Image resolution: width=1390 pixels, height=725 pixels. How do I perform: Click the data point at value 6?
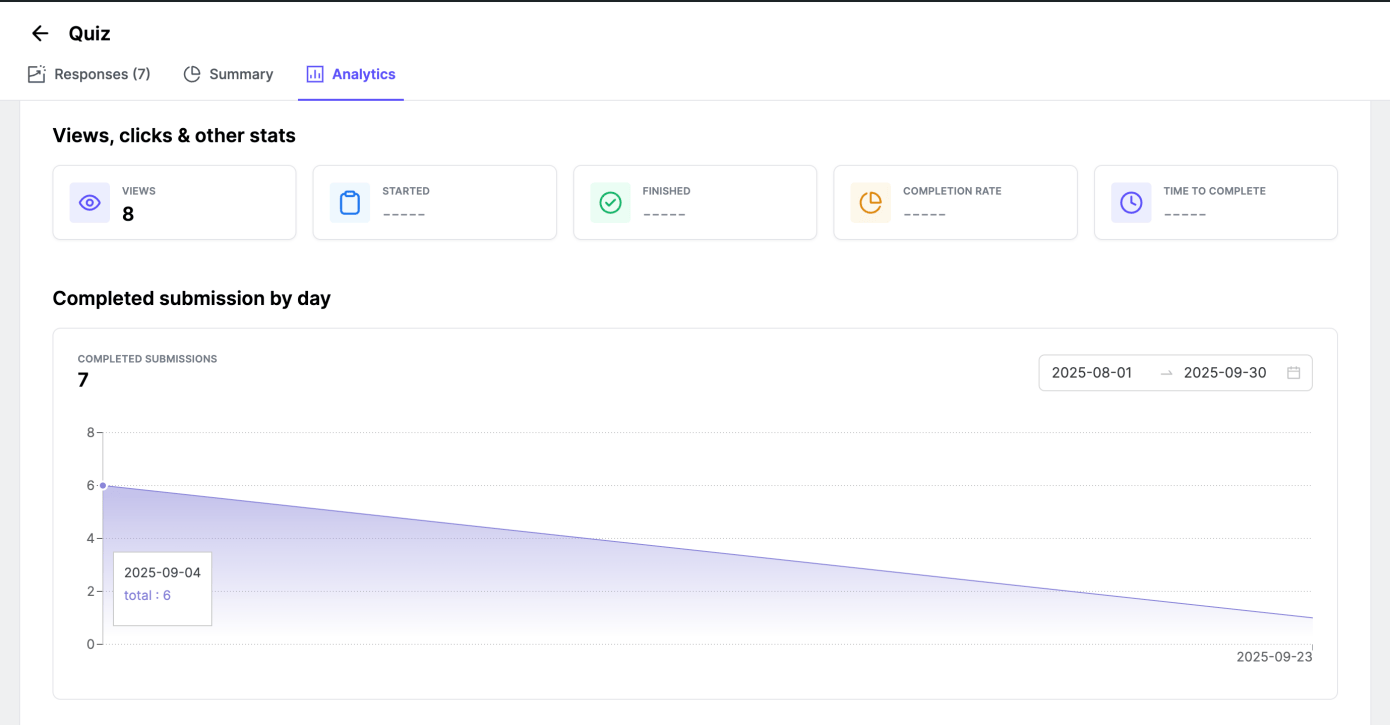tap(103, 486)
